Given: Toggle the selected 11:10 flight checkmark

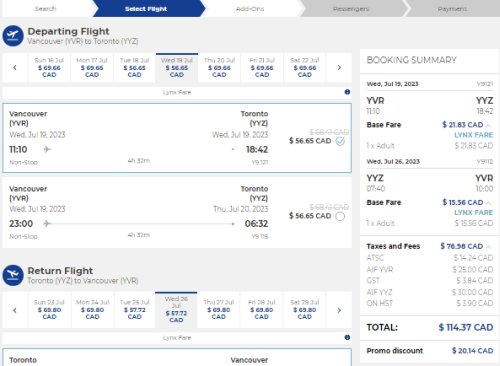Looking at the screenshot, I should (x=340, y=141).
